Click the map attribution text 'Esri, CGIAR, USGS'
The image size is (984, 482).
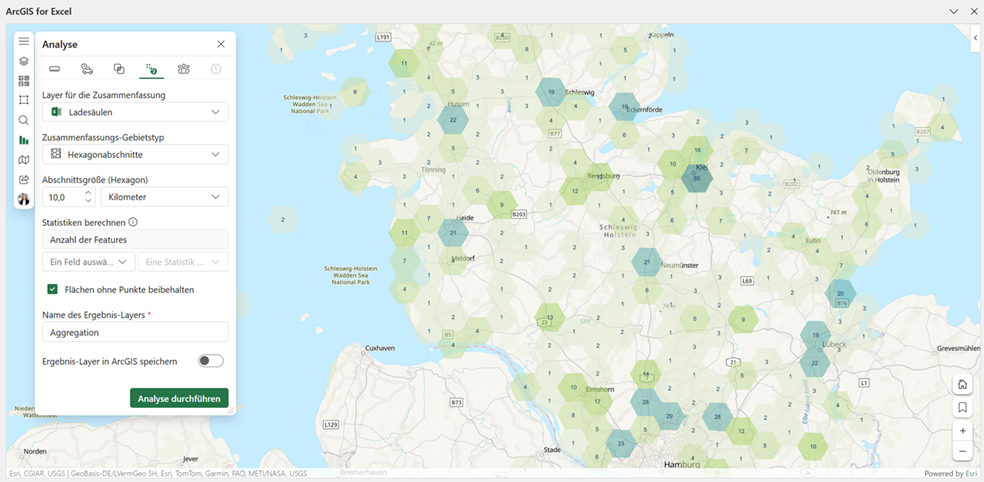click(x=37, y=473)
